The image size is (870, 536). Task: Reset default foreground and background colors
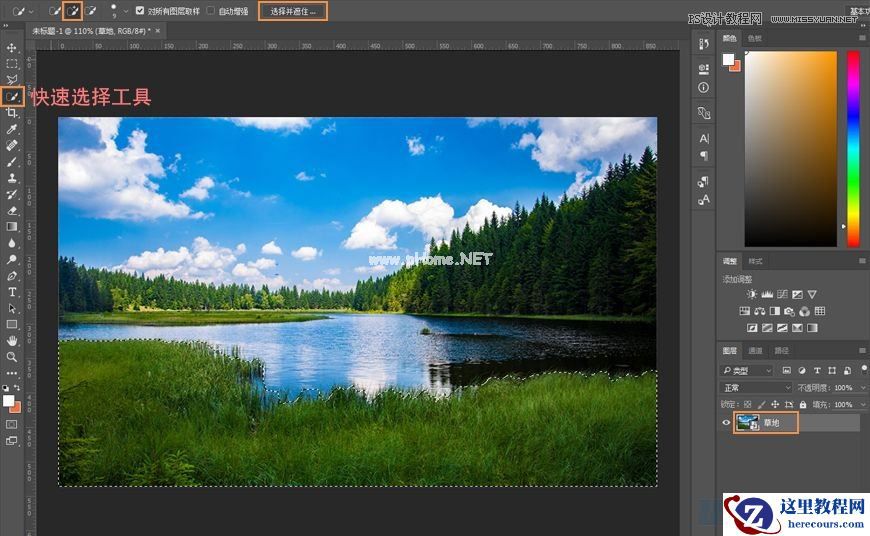coord(6,388)
